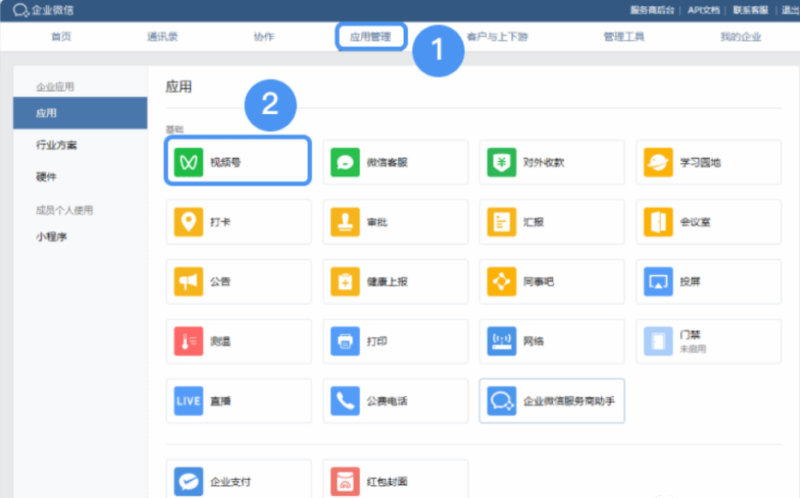Open the 学习园地 planet icon
The image size is (800, 498).
click(x=658, y=162)
